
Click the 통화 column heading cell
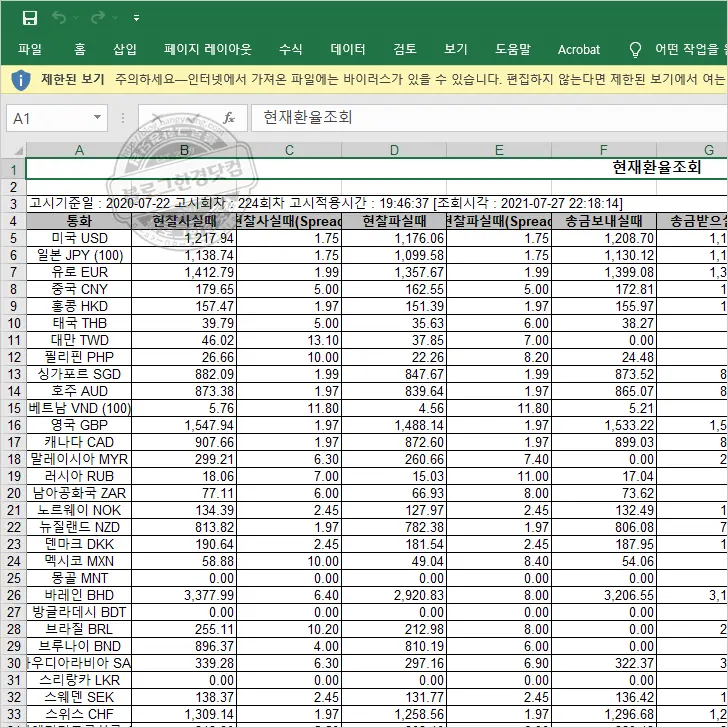pyautogui.click(x=79, y=221)
